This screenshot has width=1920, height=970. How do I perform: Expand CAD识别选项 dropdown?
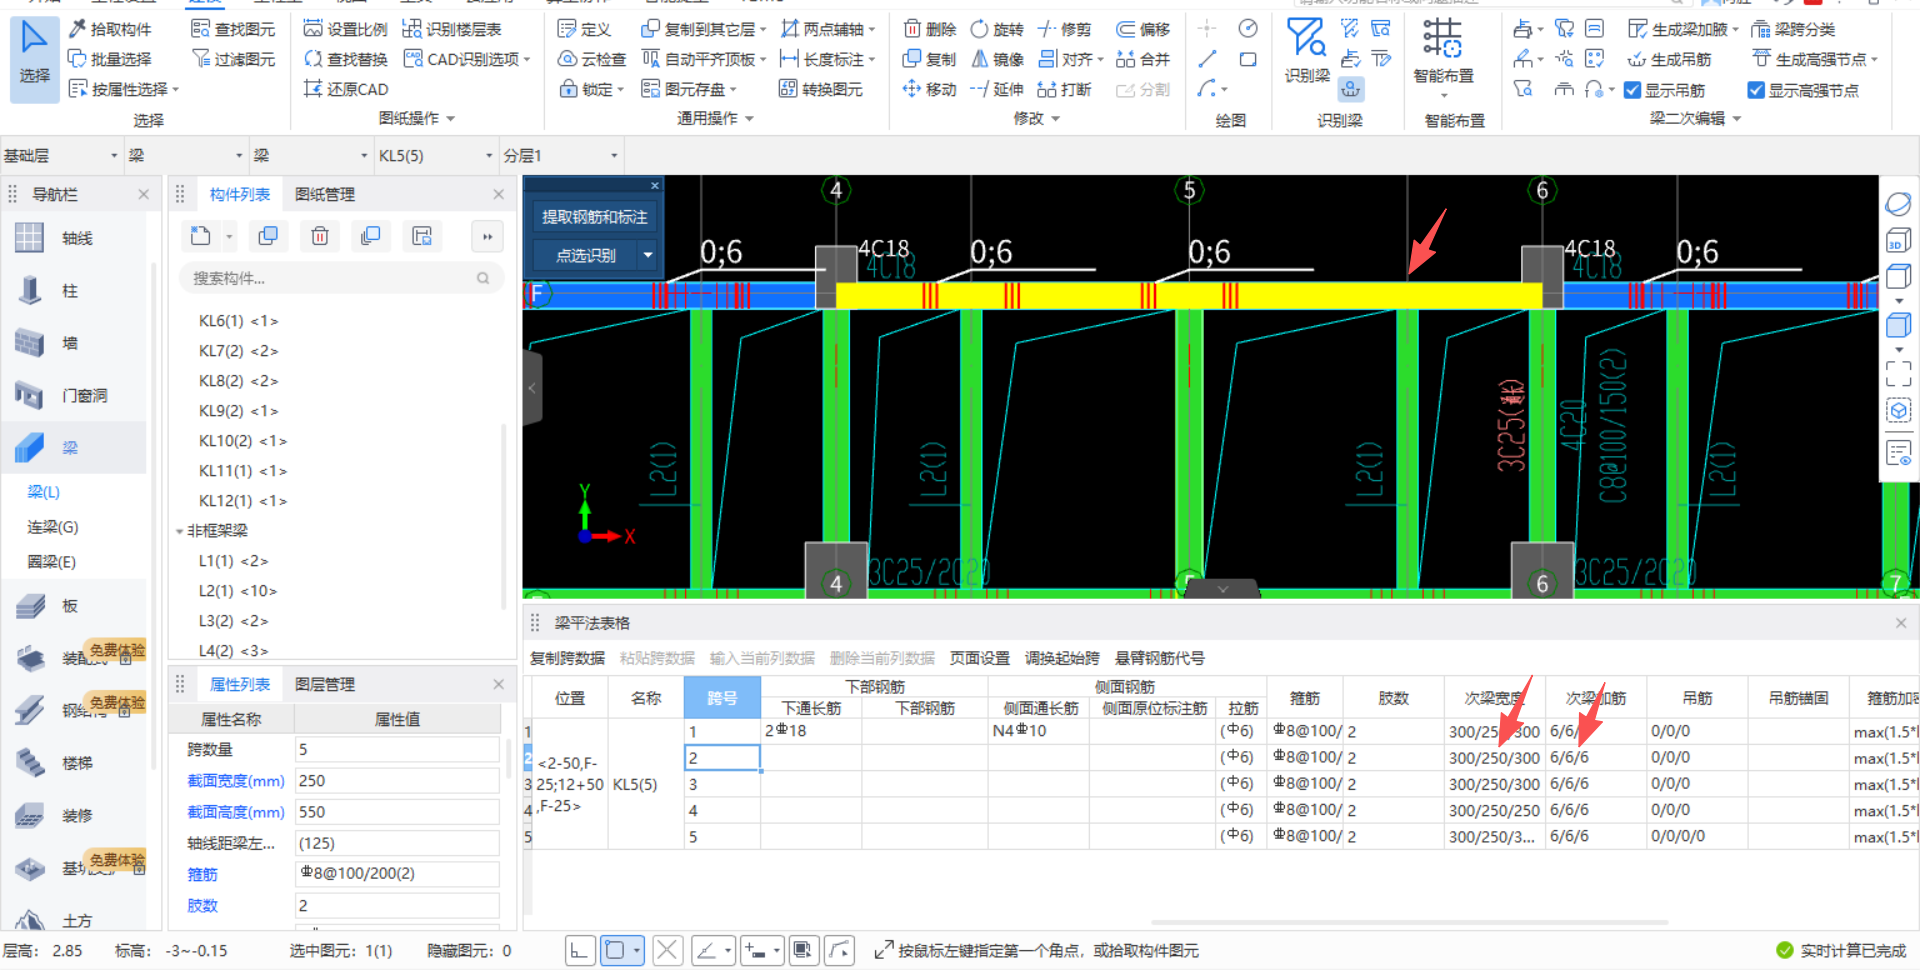point(527,60)
